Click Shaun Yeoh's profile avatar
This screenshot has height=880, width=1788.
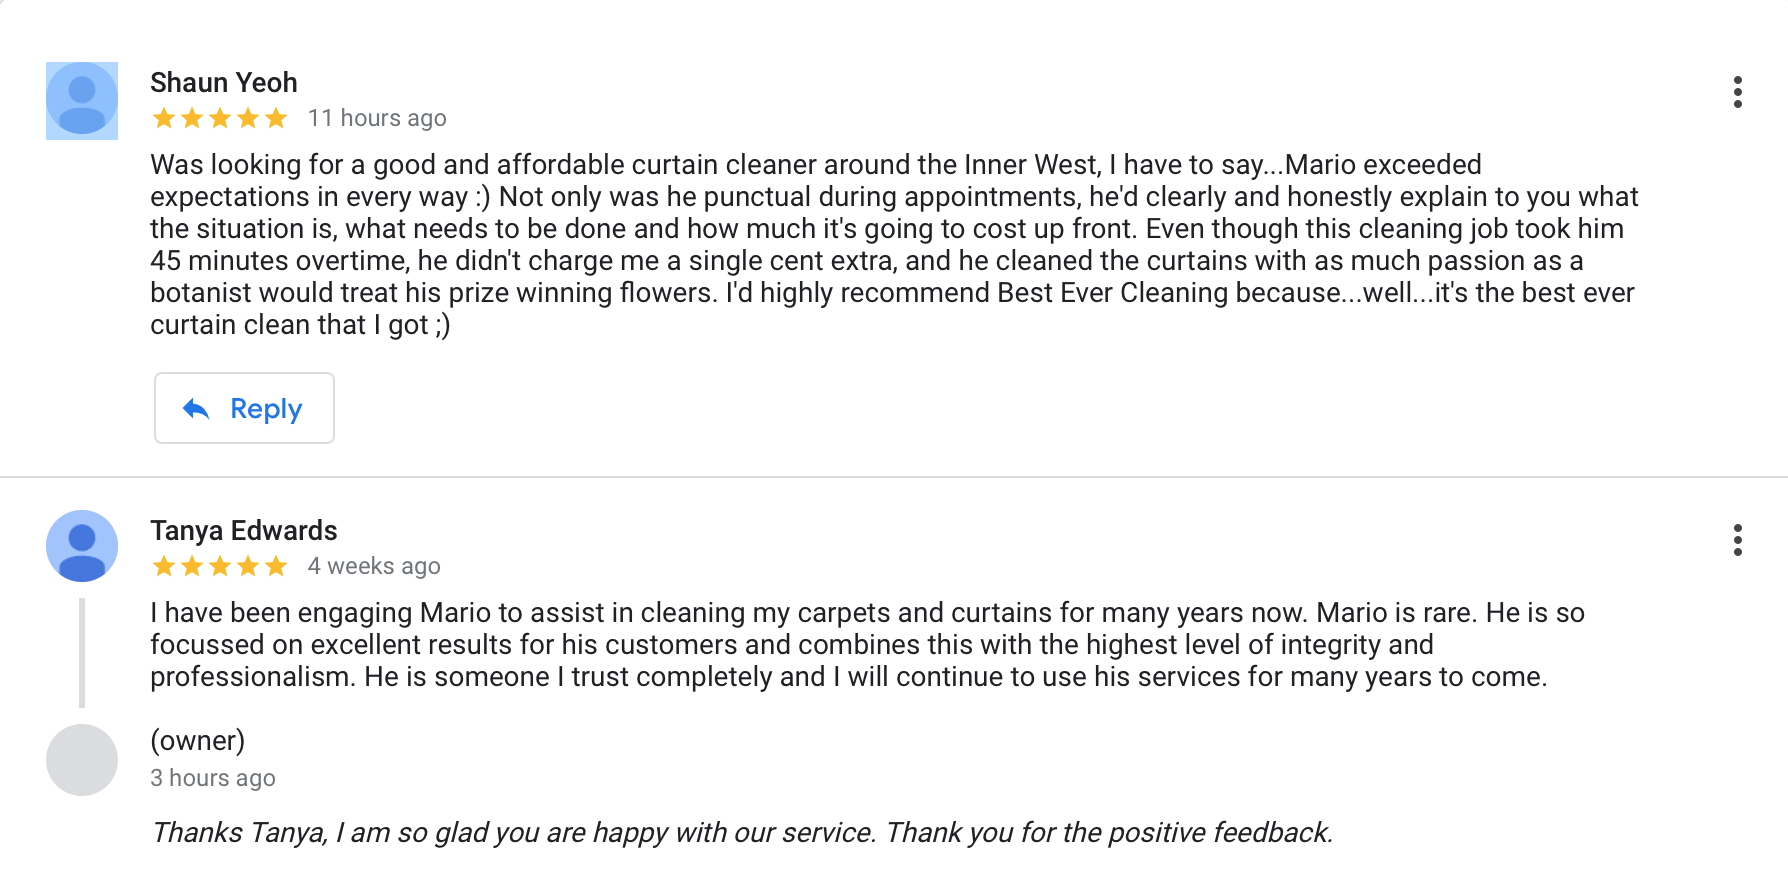82,101
